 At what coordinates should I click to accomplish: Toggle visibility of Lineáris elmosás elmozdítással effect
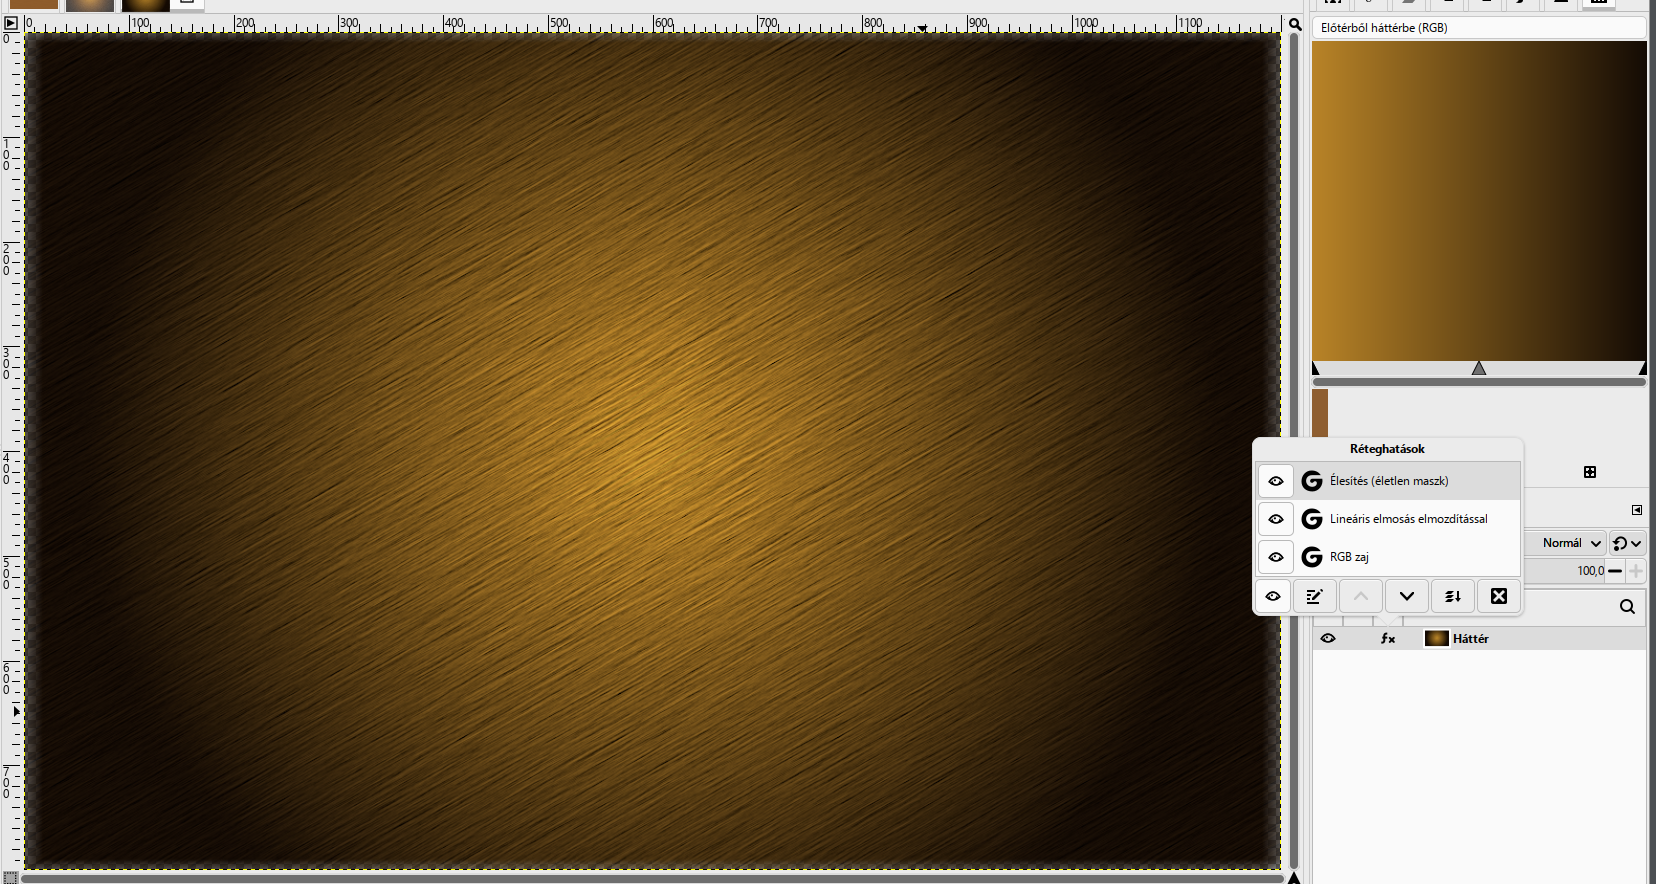click(x=1276, y=519)
